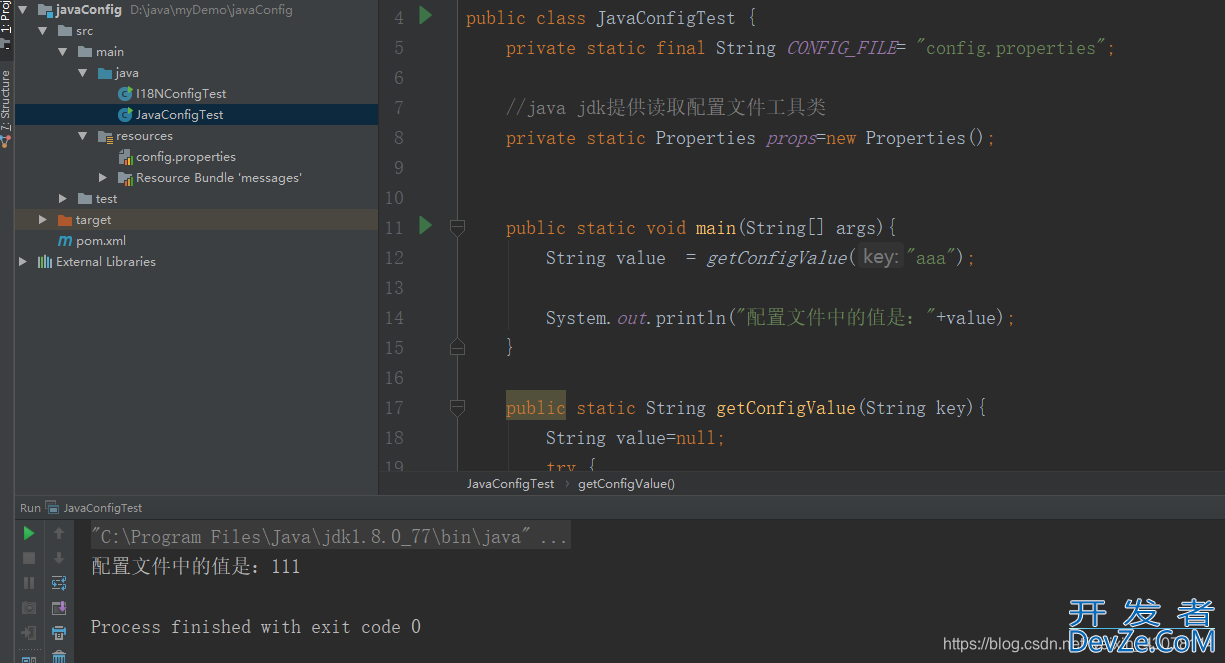This screenshot has height=663, width=1225.
Task: Select the src folder row
Action: tap(196, 31)
